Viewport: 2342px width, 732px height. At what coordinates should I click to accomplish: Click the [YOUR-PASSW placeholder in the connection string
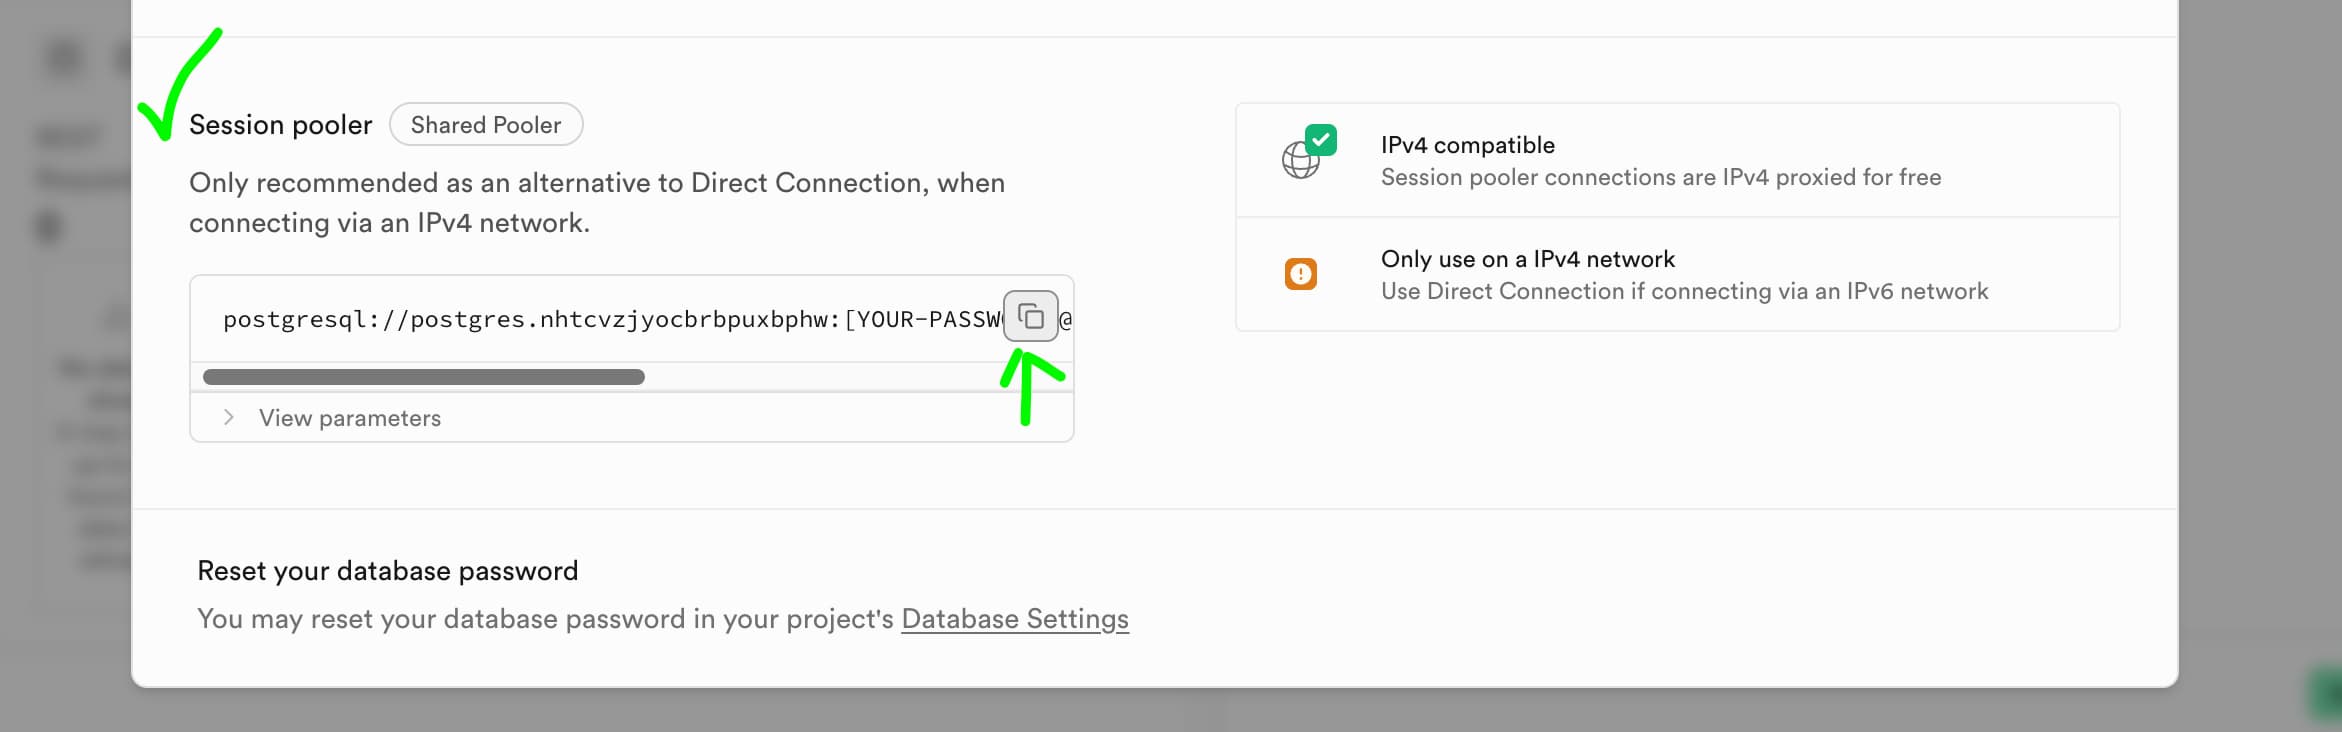(922, 320)
